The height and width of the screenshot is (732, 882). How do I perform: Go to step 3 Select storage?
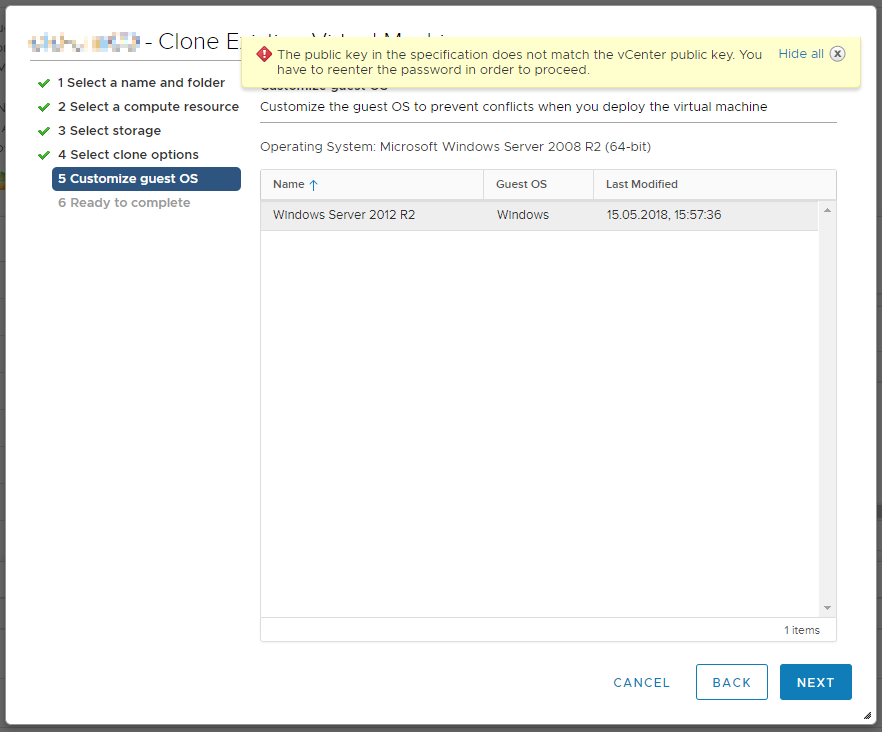(x=109, y=131)
